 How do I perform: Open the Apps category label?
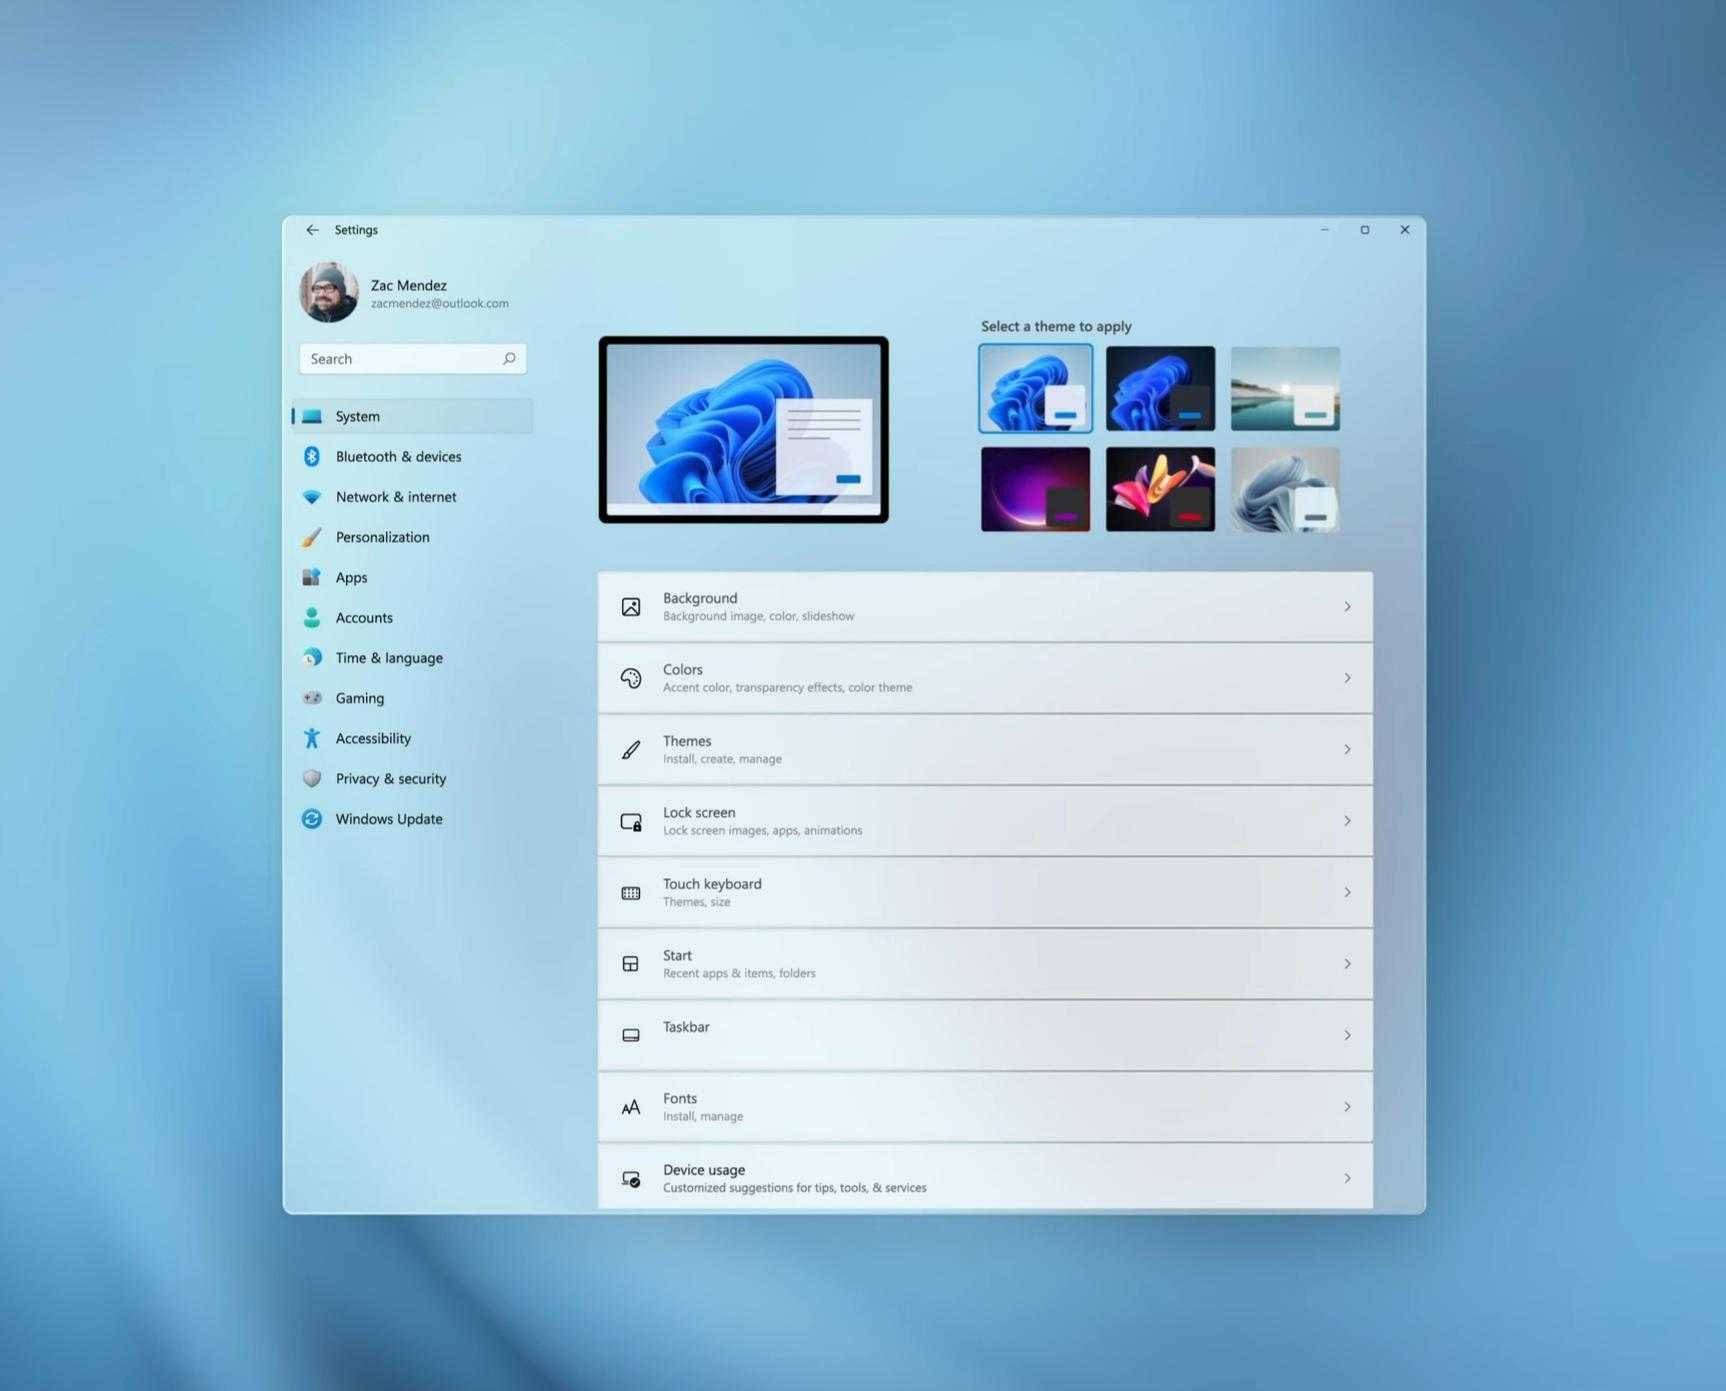pos(351,578)
